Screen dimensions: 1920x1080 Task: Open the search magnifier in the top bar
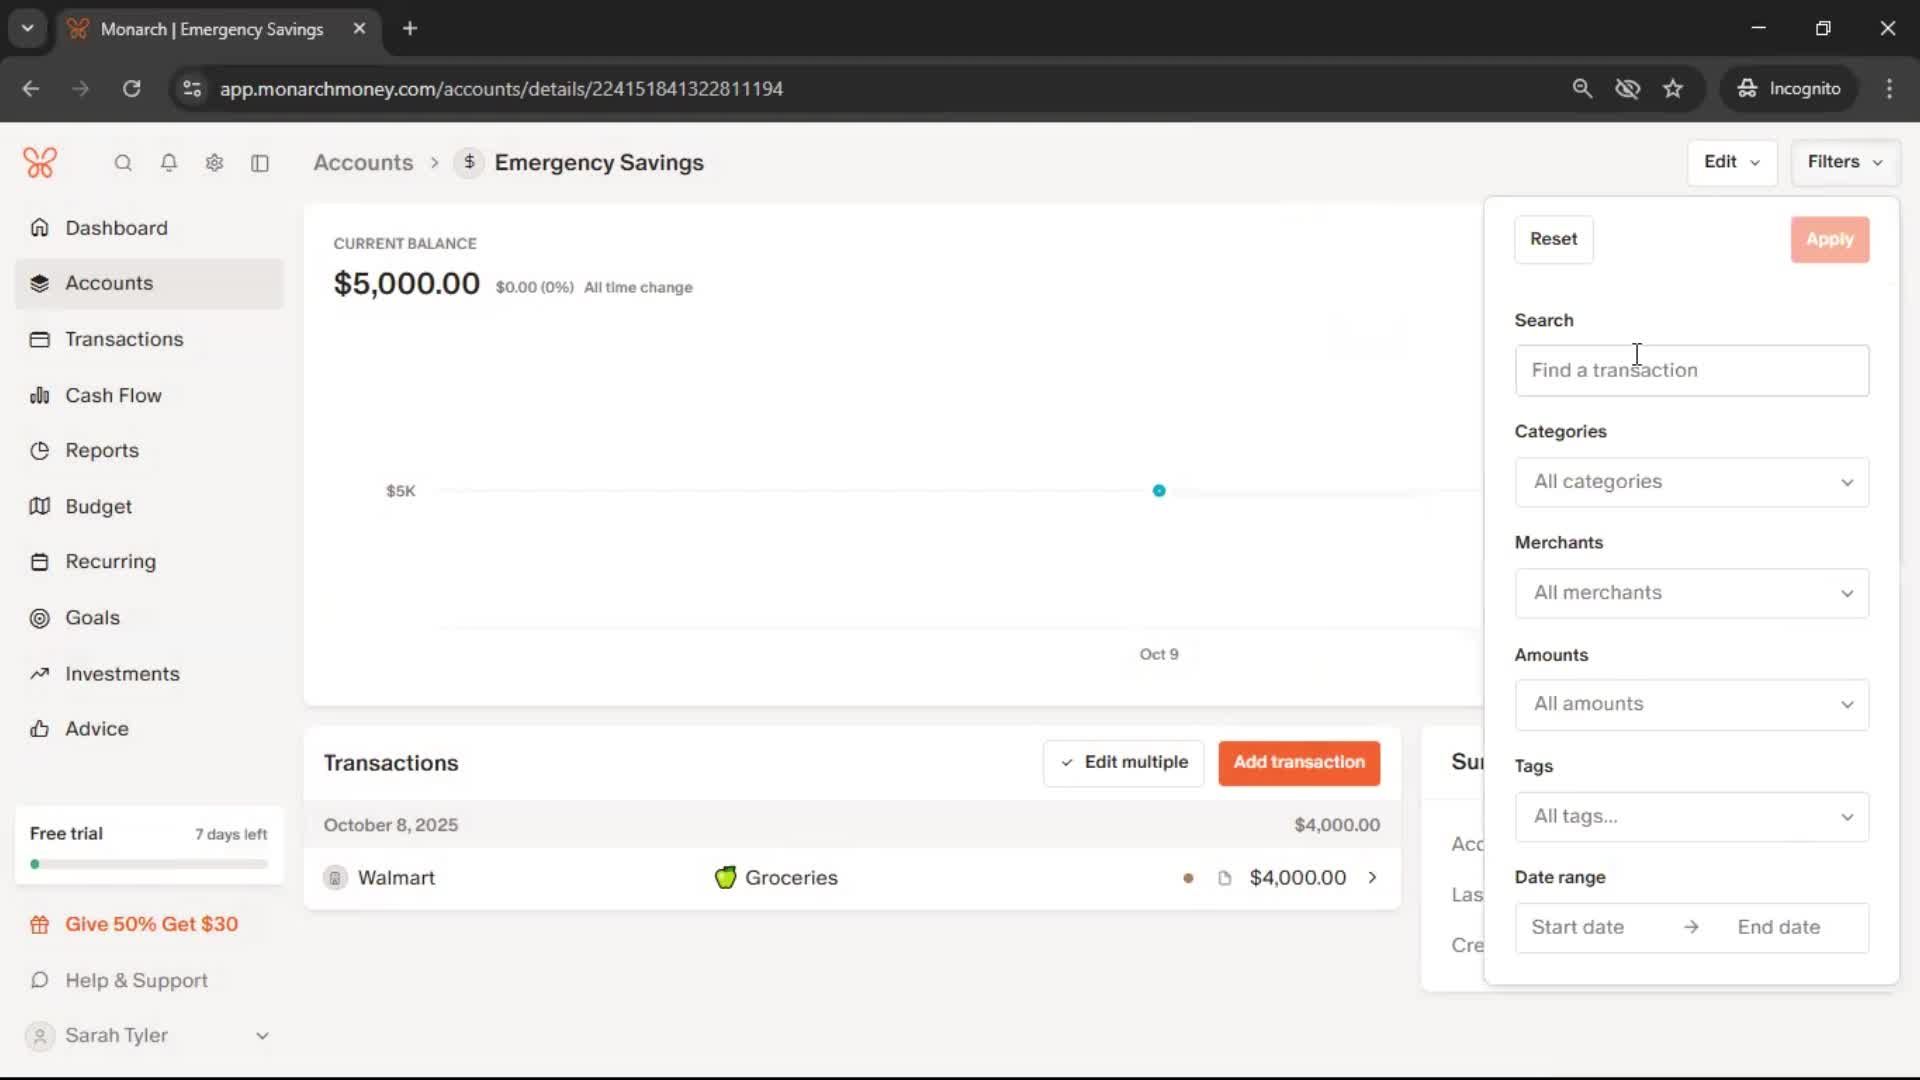coord(122,163)
